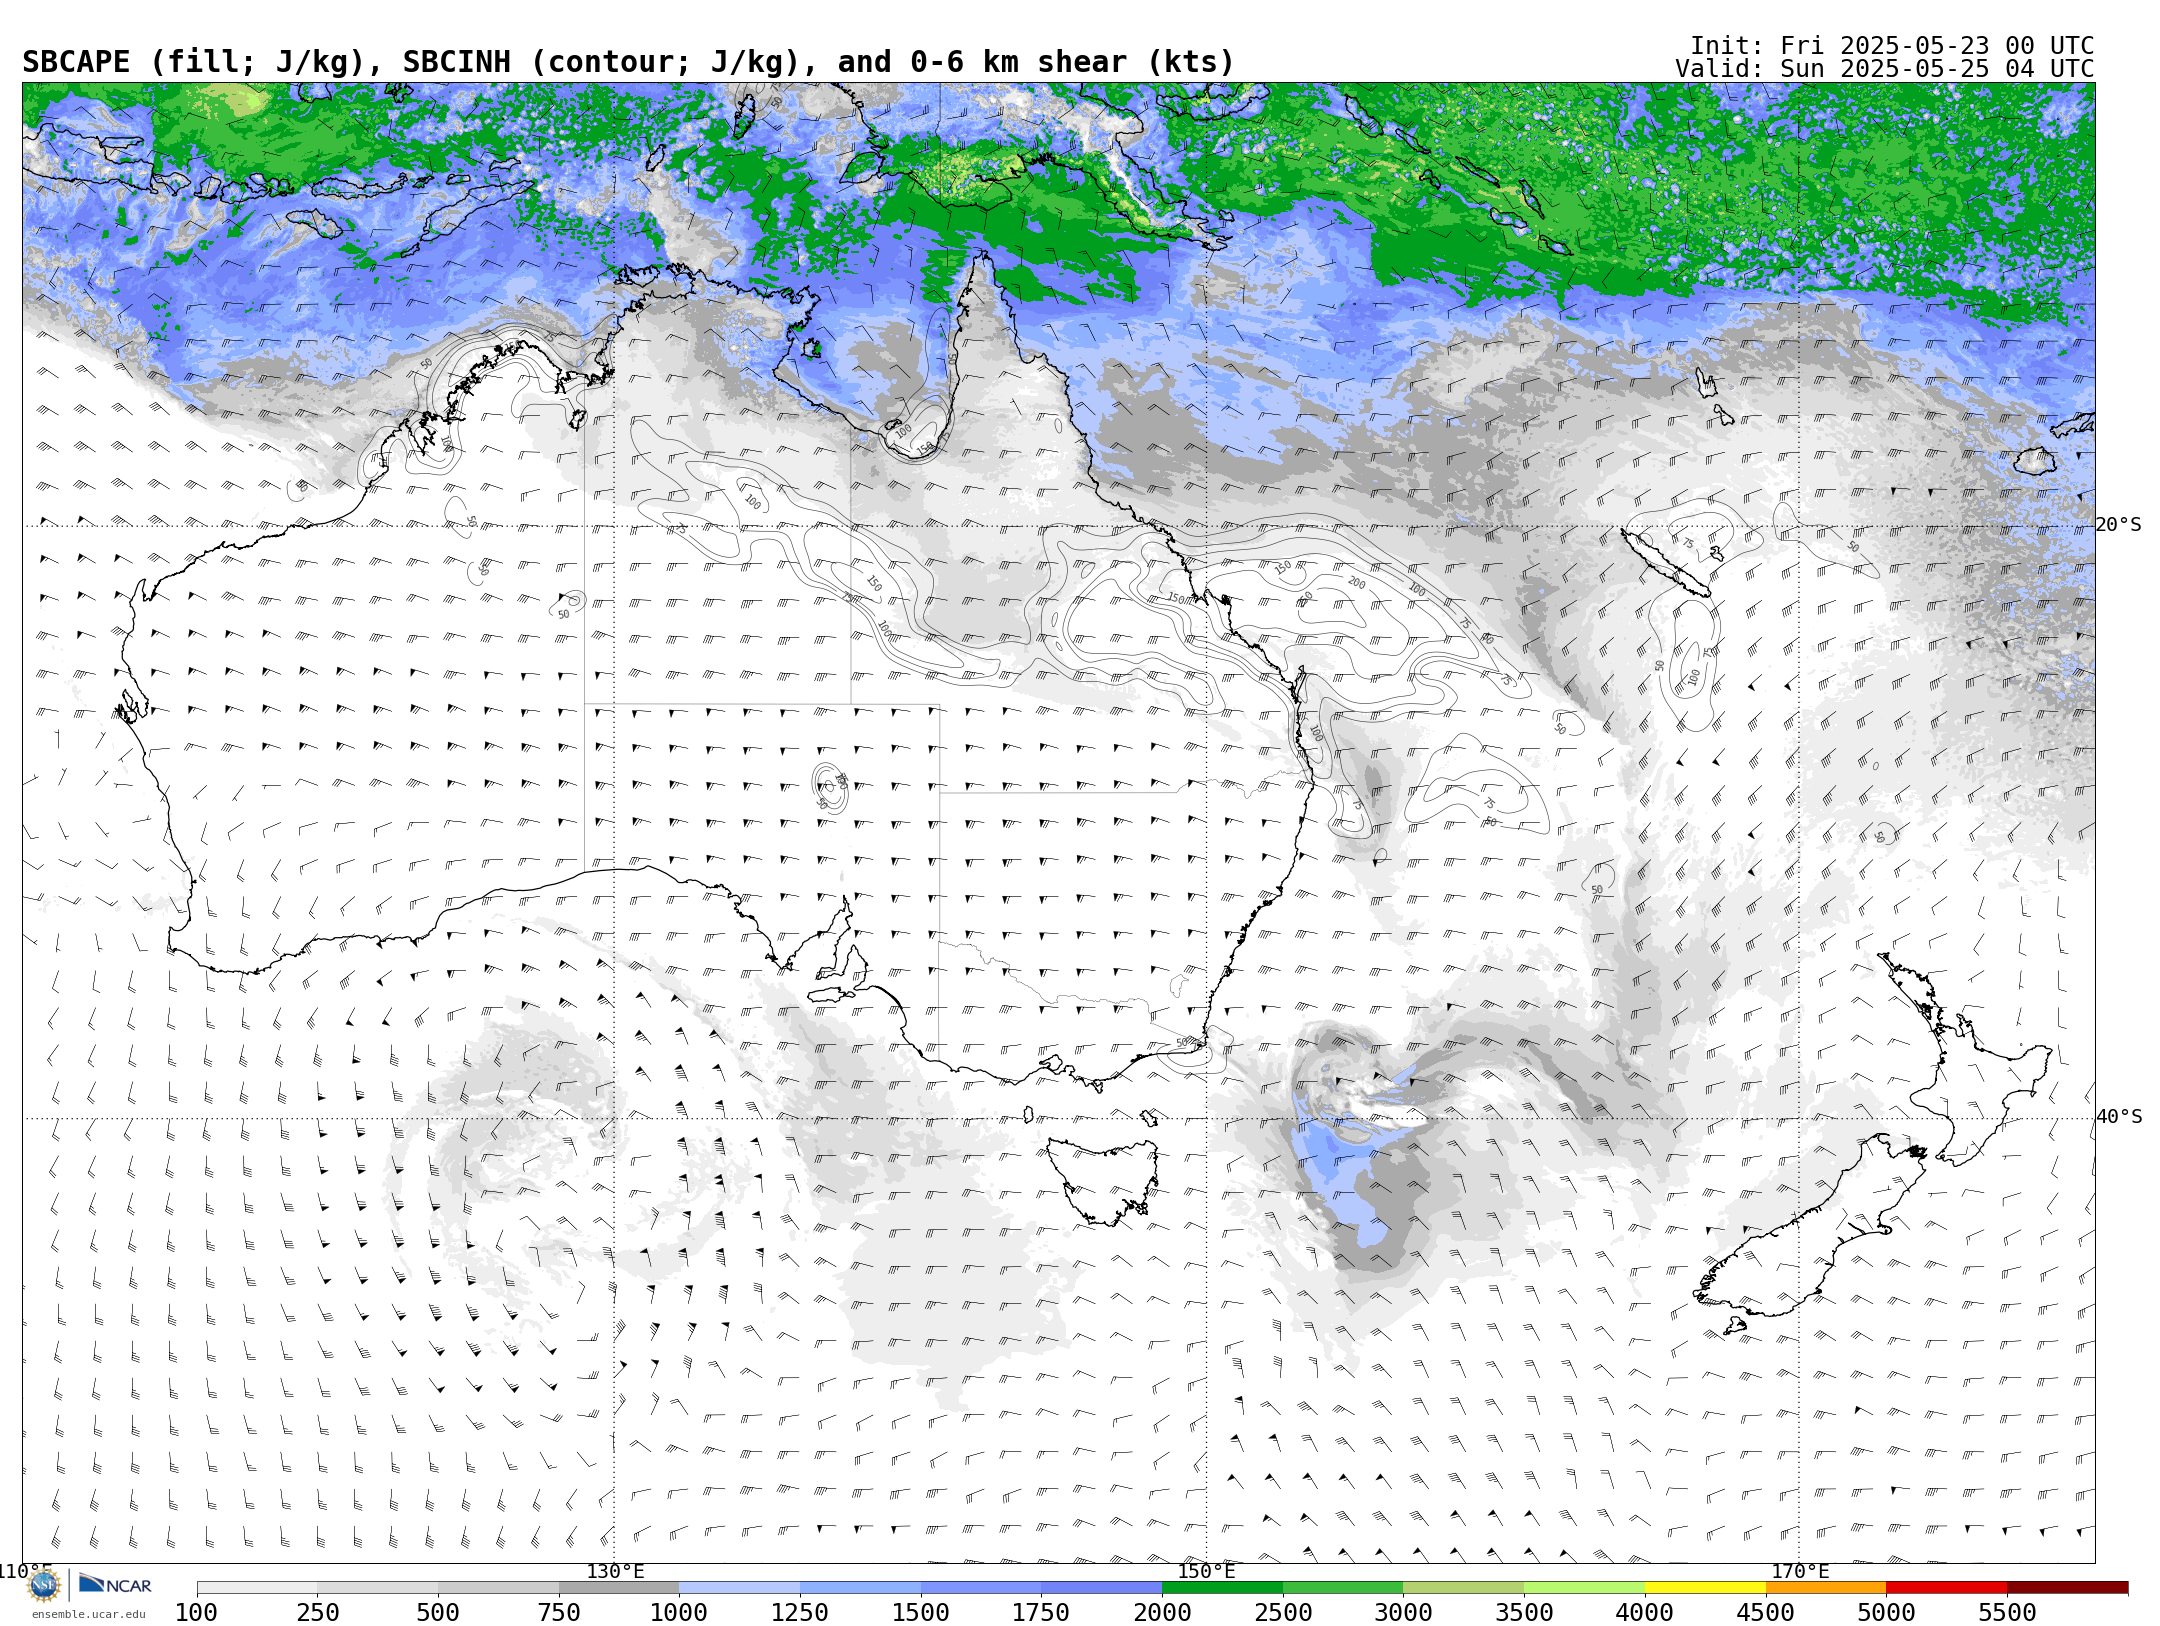
Task: Select the Init: Fri 2025-05-23 00 UTC text
Action: 1892,46
